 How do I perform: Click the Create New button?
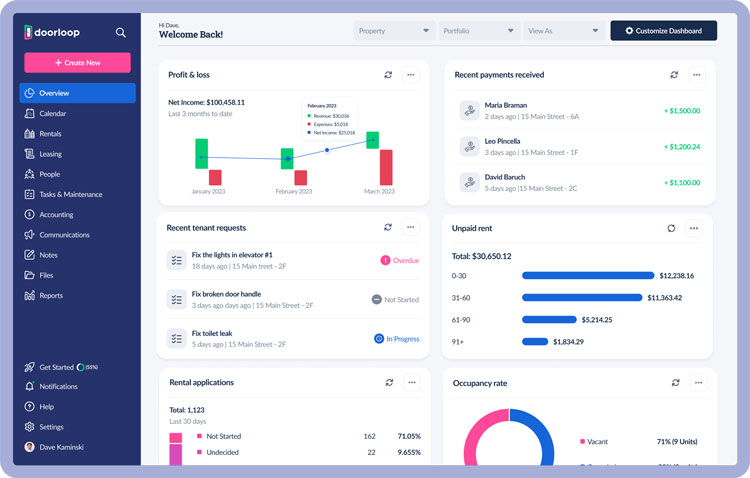(77, 62)
